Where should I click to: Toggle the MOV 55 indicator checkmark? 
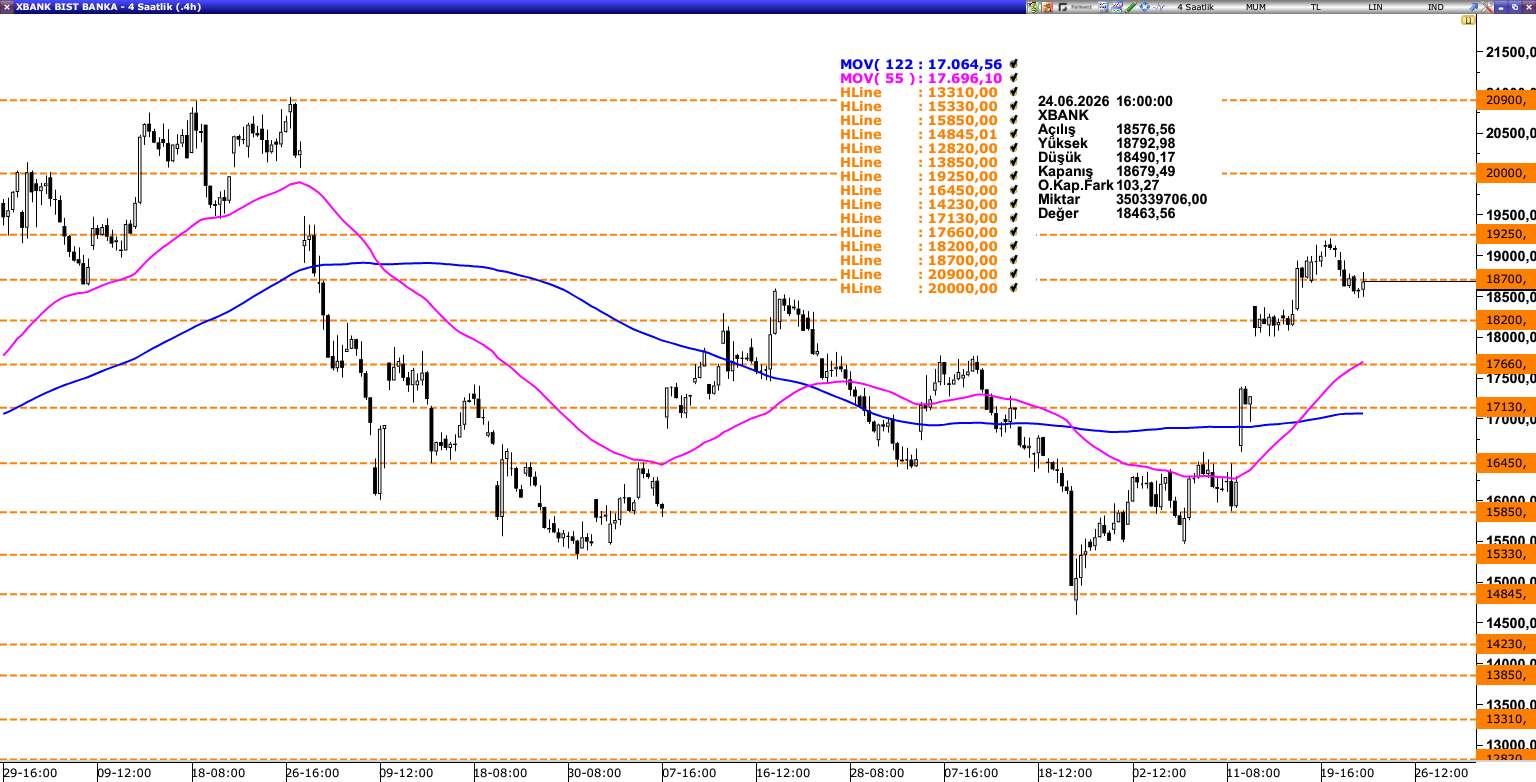[x=1014, y=78]
